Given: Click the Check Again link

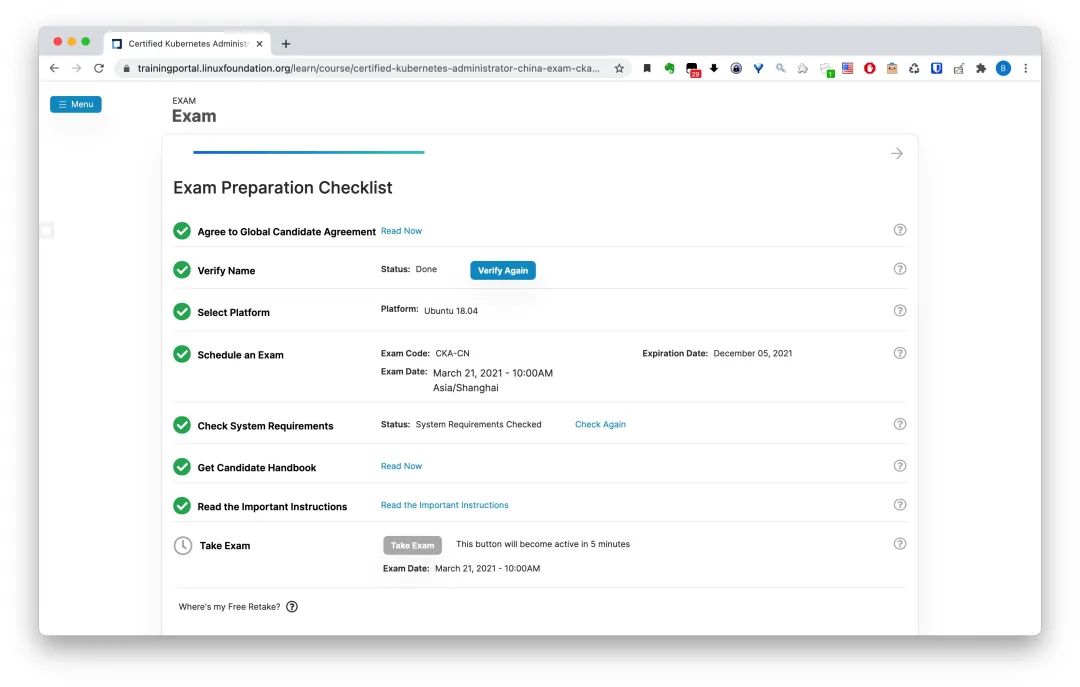Looking at the screenshot, I should 600,424.
